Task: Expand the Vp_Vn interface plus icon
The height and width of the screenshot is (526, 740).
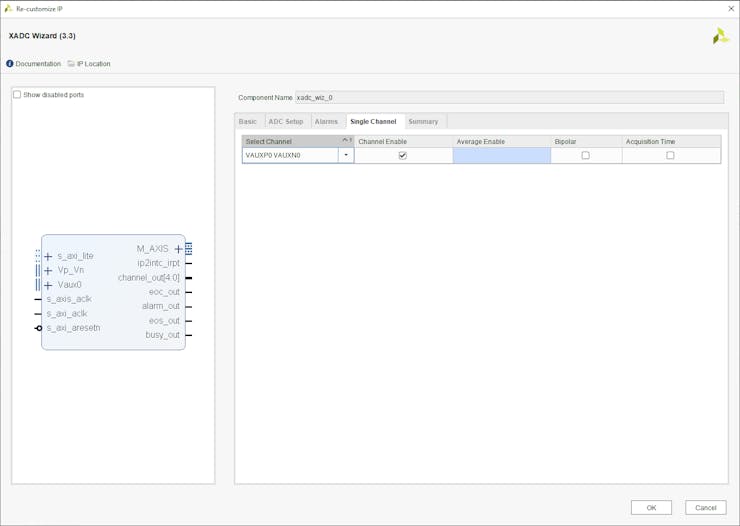Action: (x=48, y=271)
